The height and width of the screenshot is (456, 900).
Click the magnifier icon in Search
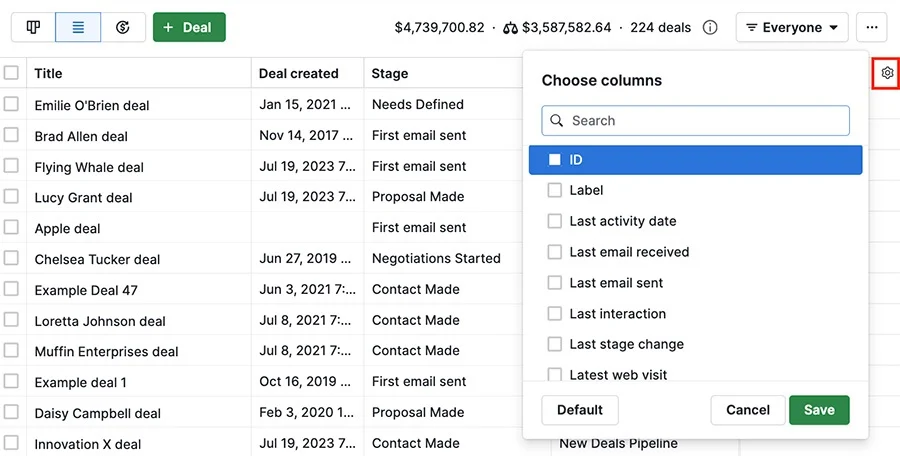coord(556,121)
